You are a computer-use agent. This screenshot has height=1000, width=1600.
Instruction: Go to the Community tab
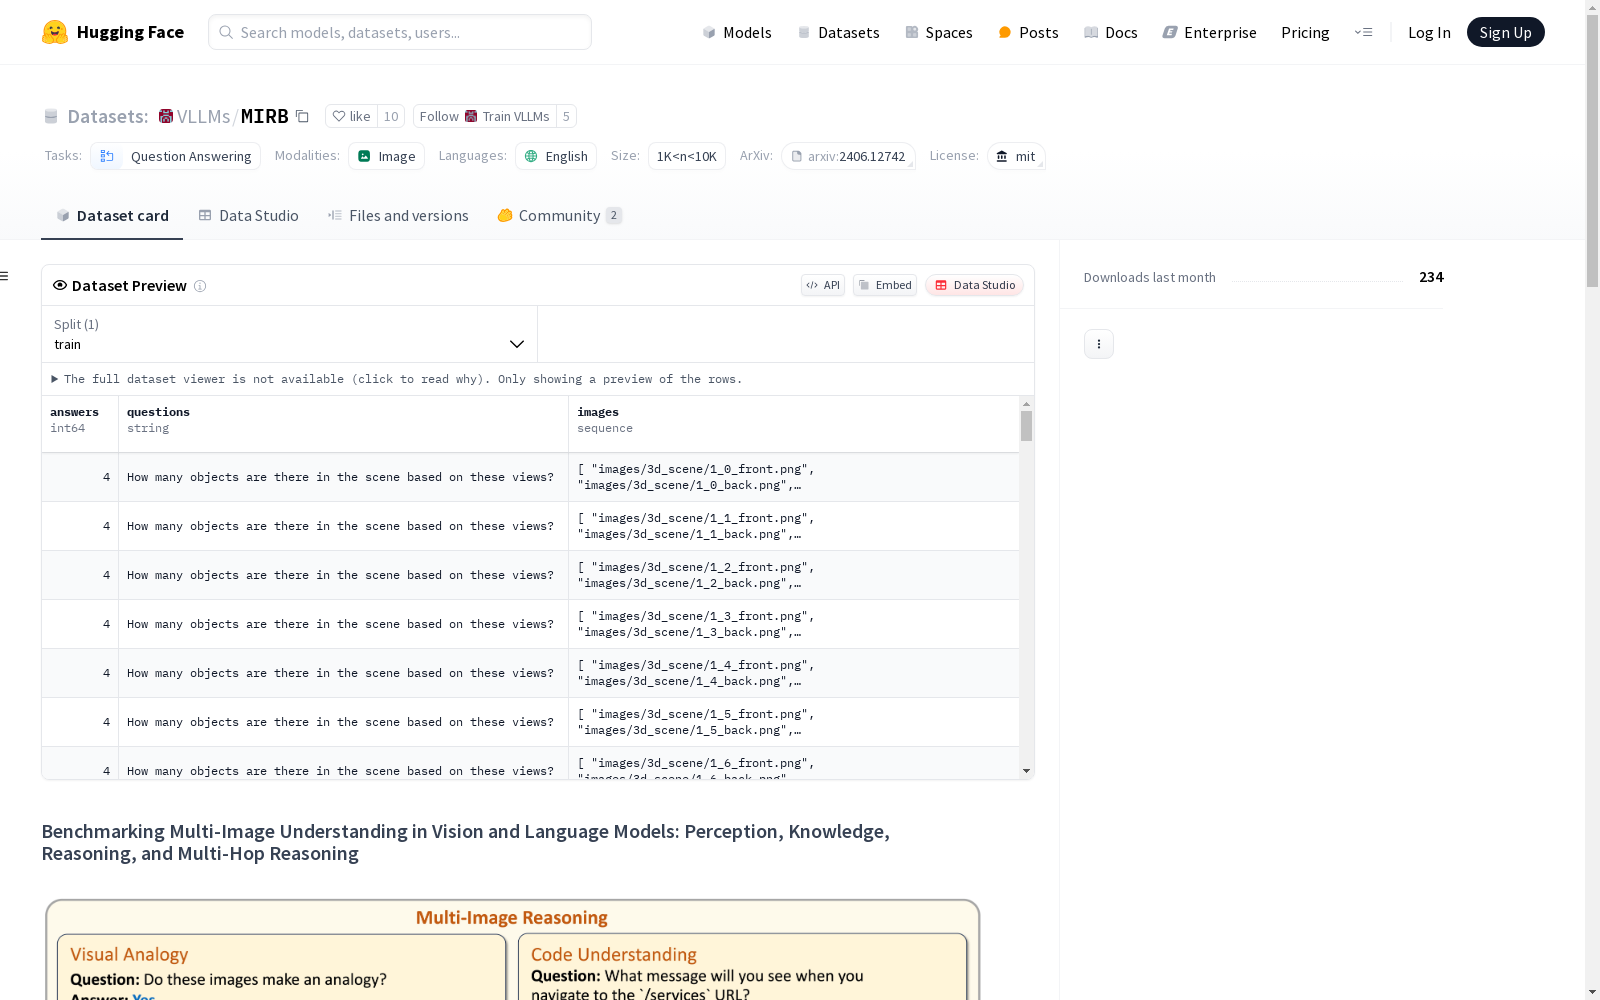pyautogui.click(x=560, y=216)
